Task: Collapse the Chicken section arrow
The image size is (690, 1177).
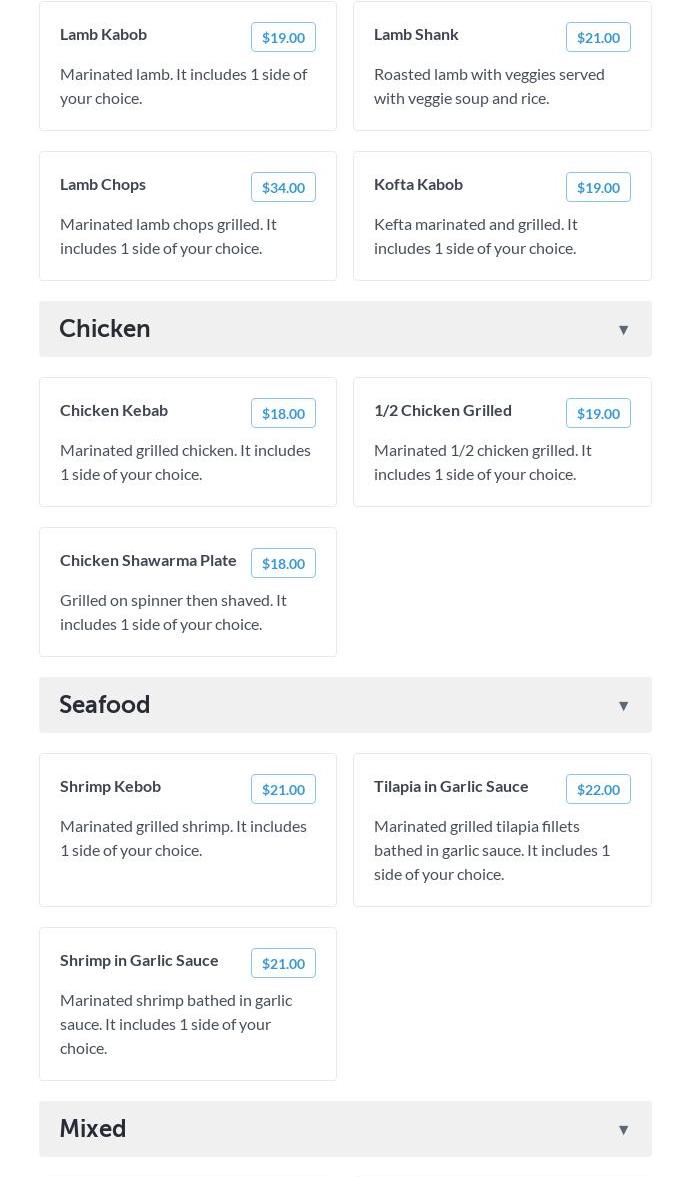Action: click(x=622, y=330)
